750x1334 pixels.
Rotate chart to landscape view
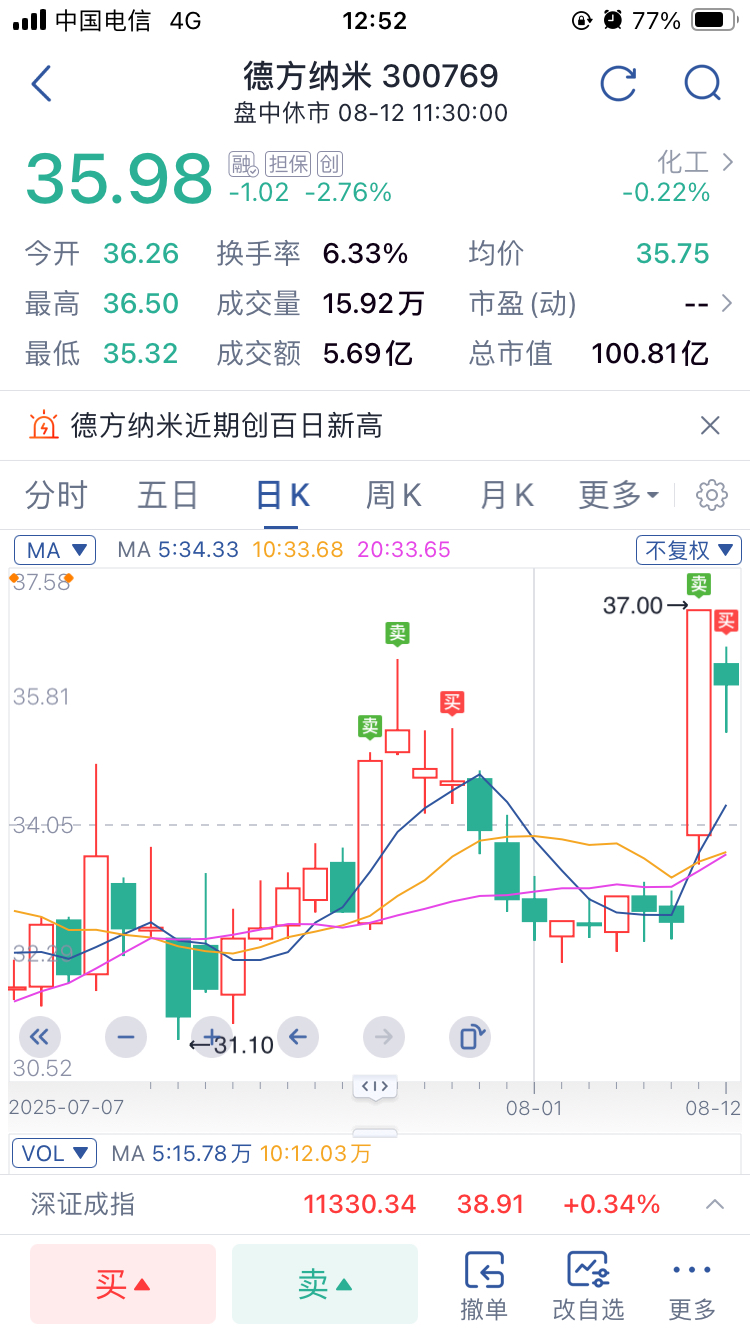[469, 1037]
